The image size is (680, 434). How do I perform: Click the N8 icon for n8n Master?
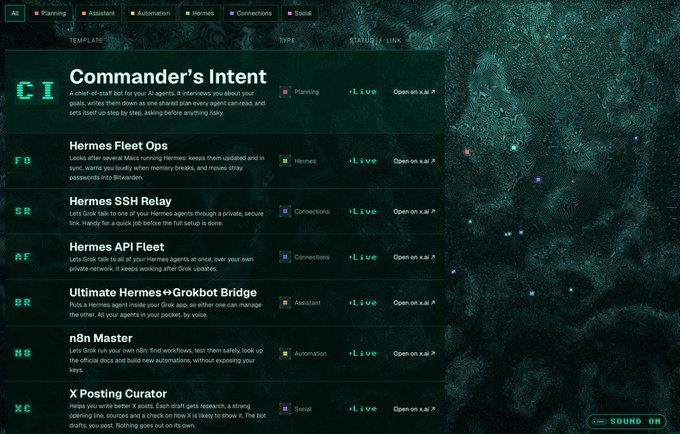click(23, 353)
